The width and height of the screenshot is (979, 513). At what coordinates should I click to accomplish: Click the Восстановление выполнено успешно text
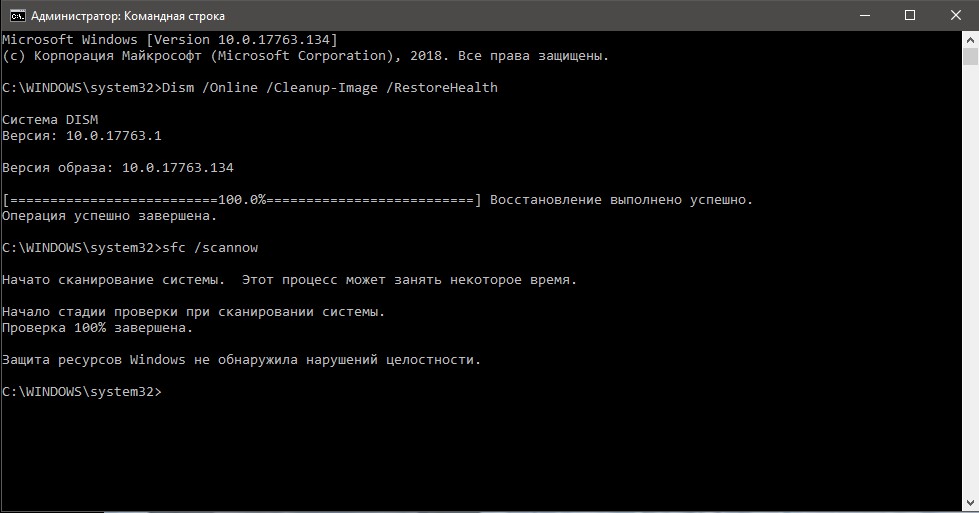[x=621, y=200]
